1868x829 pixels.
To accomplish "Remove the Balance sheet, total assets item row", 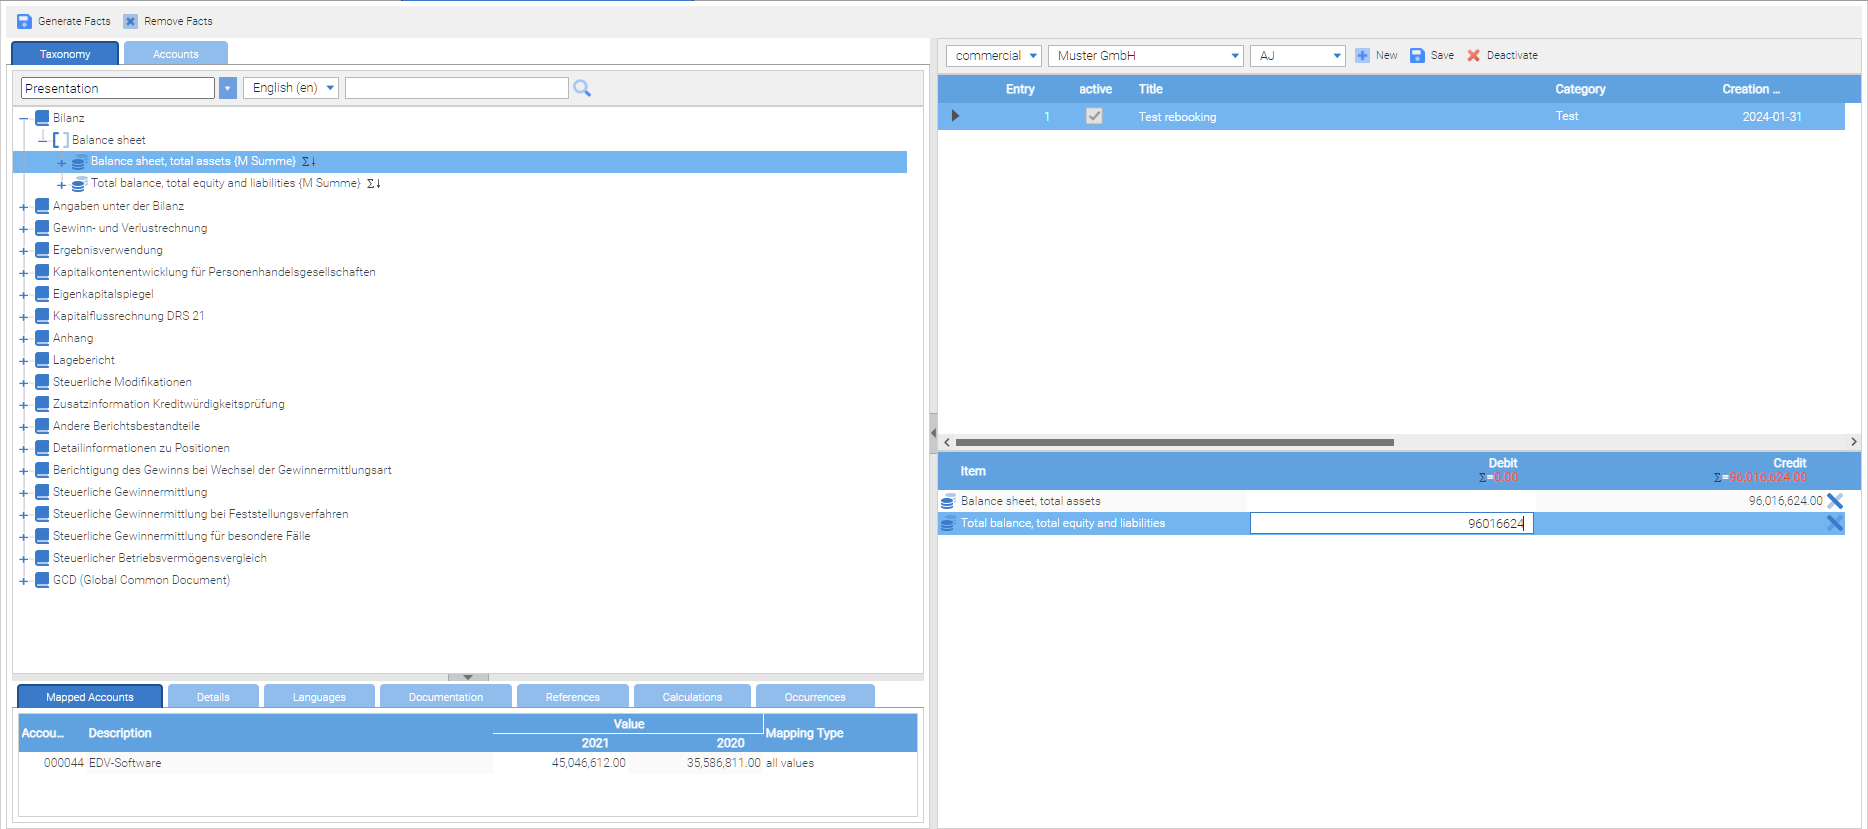I will [1835, 501].
